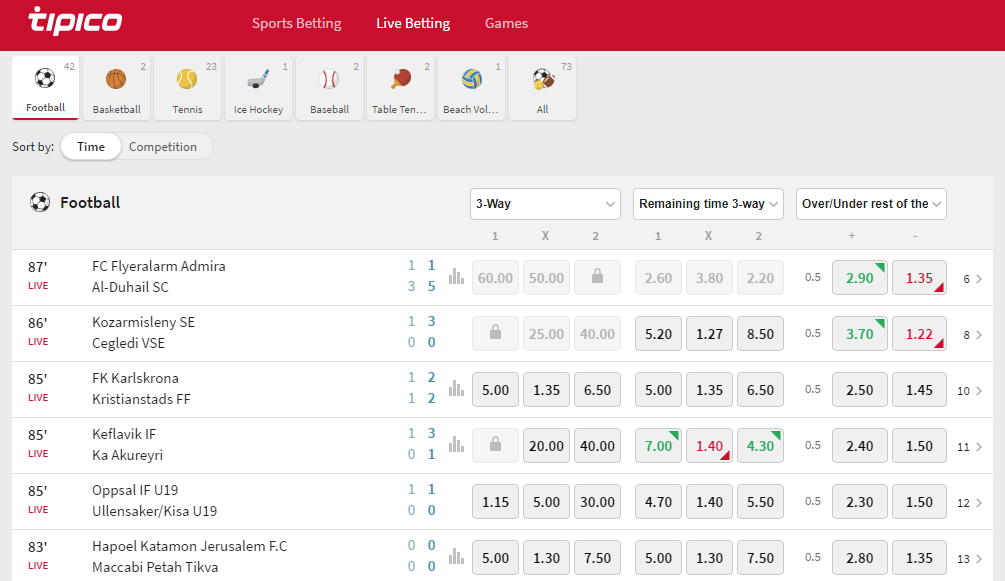
Task: Open the Live Betting section
Action: pos(413,23)
